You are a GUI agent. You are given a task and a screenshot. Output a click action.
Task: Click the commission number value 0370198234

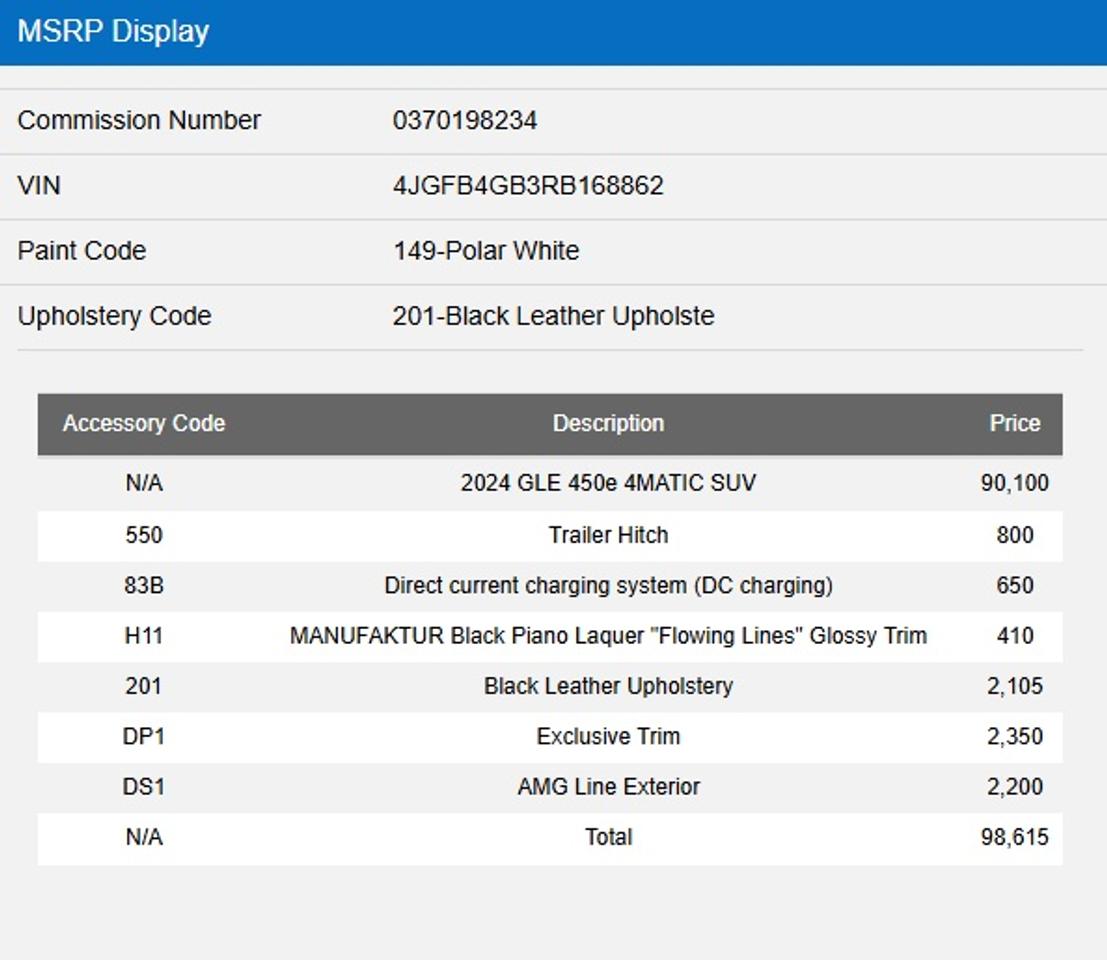pos(464,121)
